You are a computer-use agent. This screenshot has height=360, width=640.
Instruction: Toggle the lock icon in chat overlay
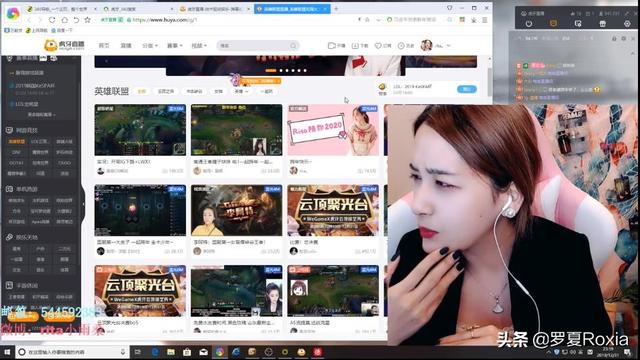[x=614, y=38]
